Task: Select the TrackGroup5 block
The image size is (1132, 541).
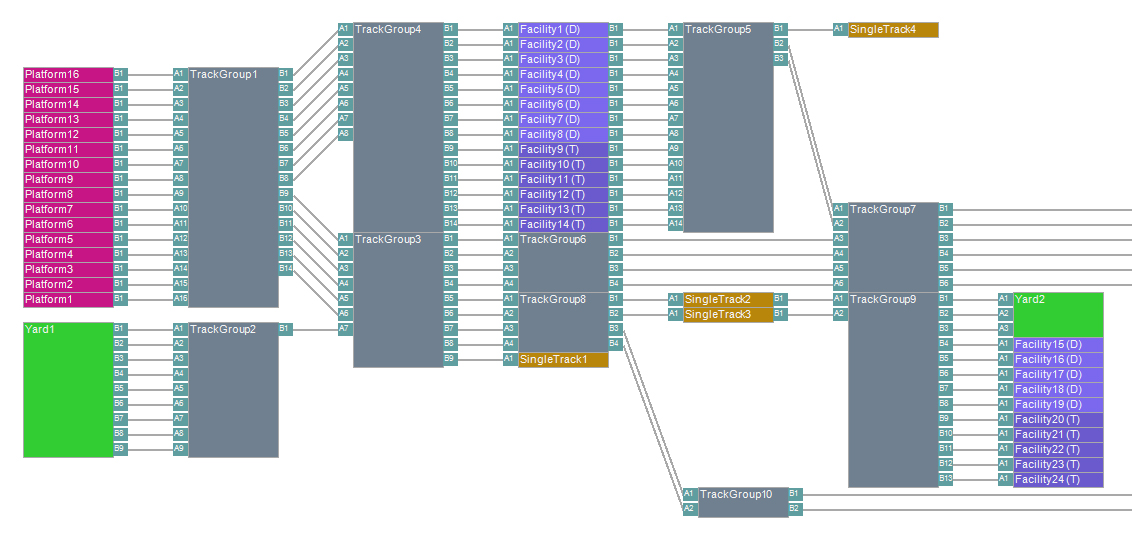Action: point(728,127)
